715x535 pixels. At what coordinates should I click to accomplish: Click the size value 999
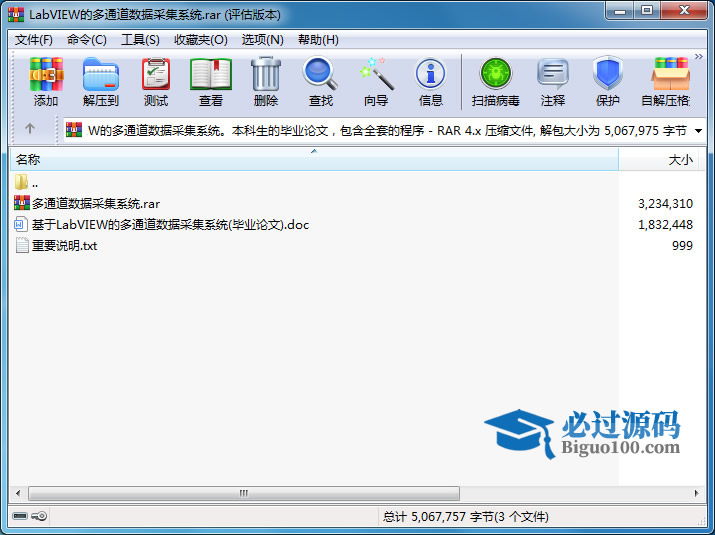682,245
